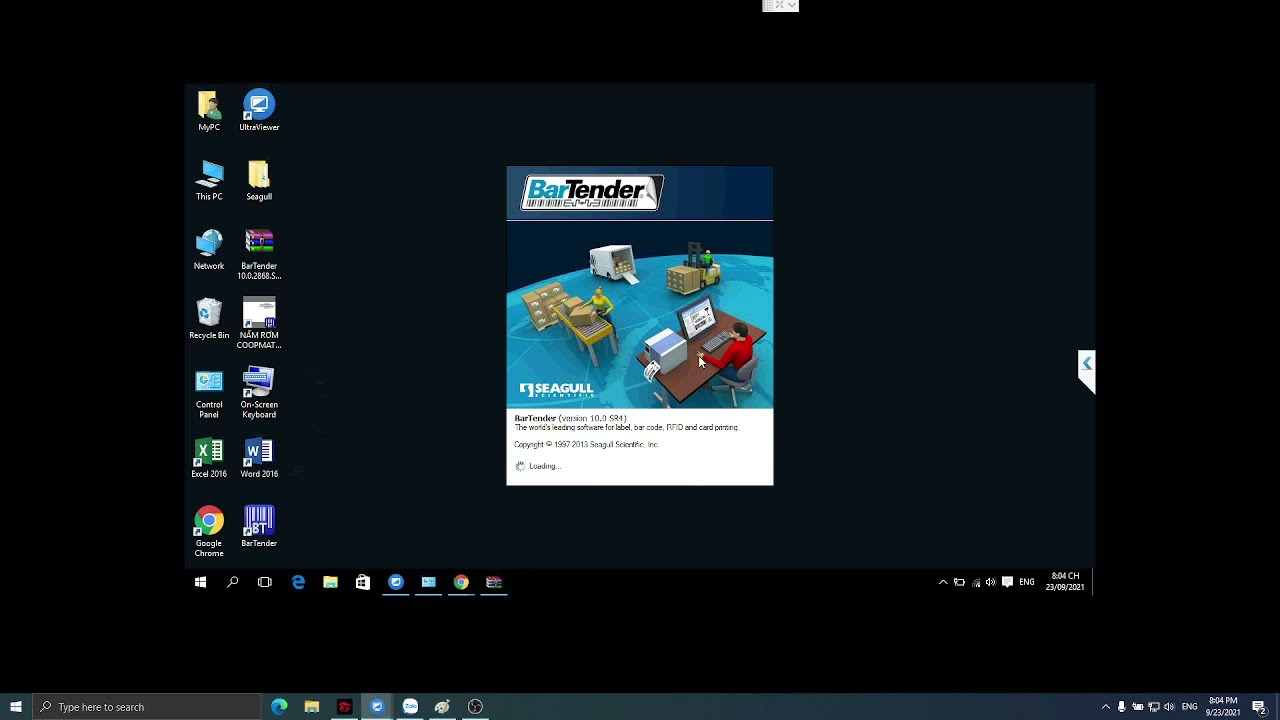The height and width of the screenshot is (720, 1280).
Task: Launch Word 2016 from desktop
Action: (x=259, y=458)
